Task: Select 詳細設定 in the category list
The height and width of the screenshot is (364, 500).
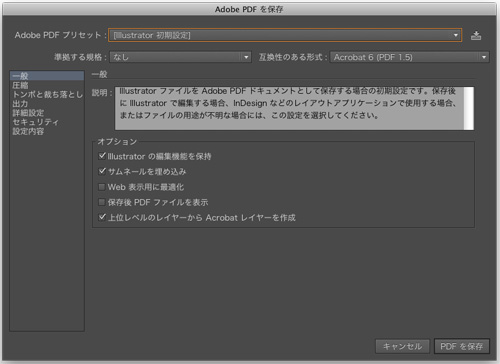Action: (x=47, y=113)
